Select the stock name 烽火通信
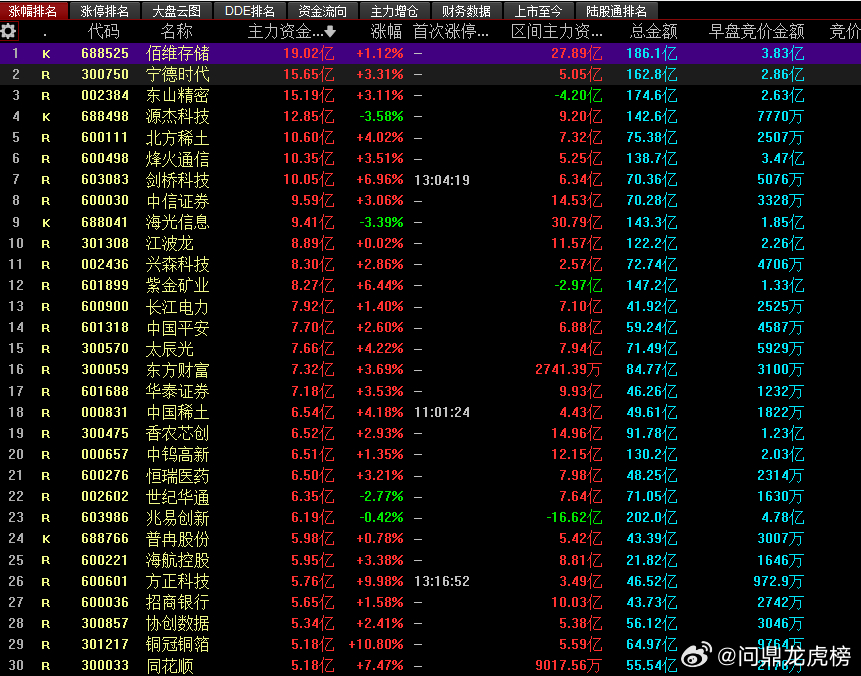The width and height of the screenshot is (861, 676). (177, 159)
